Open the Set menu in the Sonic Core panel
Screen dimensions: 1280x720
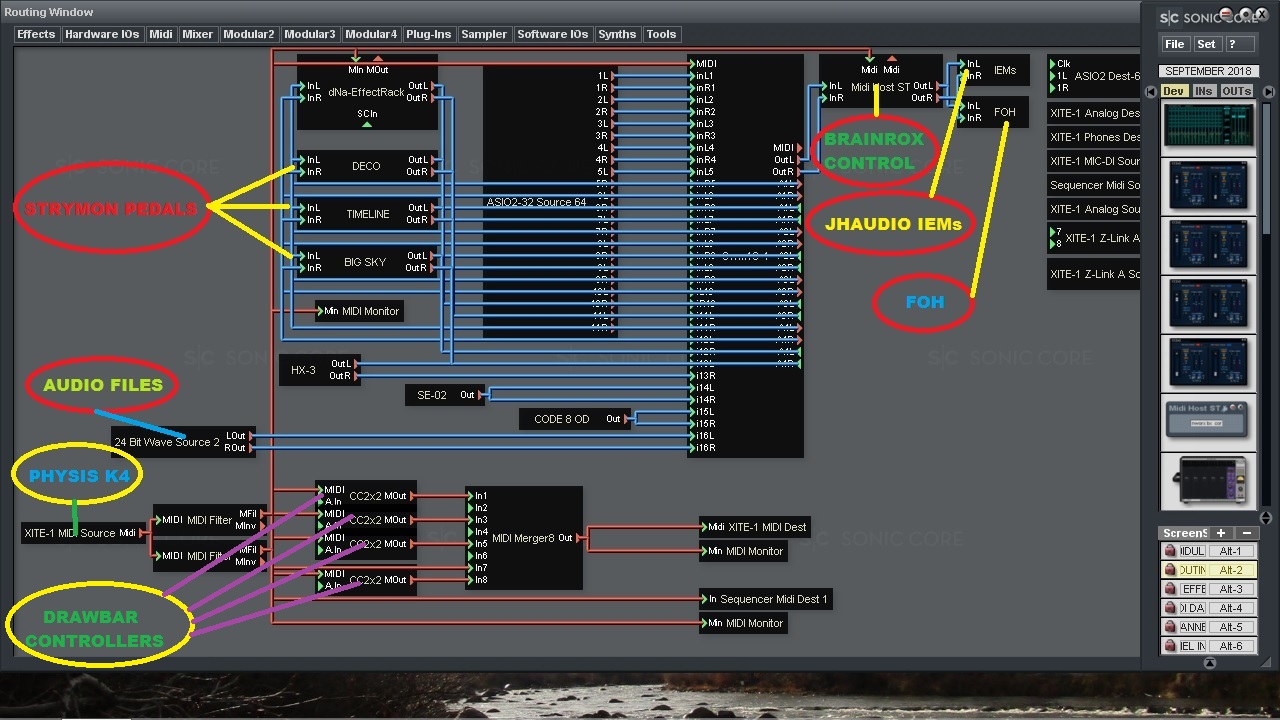(x=1207, y=44)
